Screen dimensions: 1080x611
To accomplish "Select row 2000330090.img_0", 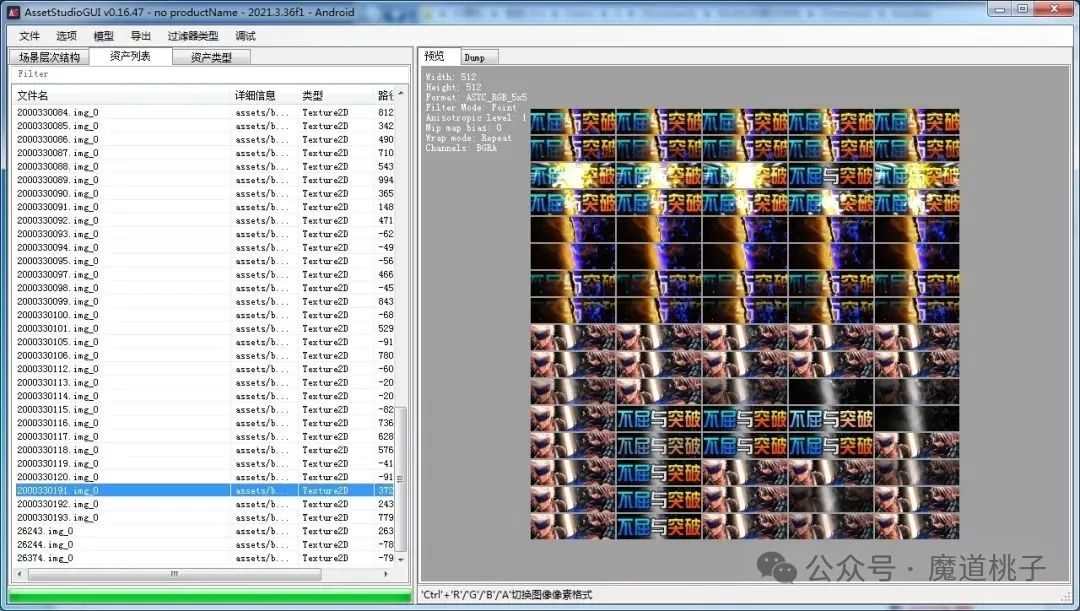I will coord(205,194).
